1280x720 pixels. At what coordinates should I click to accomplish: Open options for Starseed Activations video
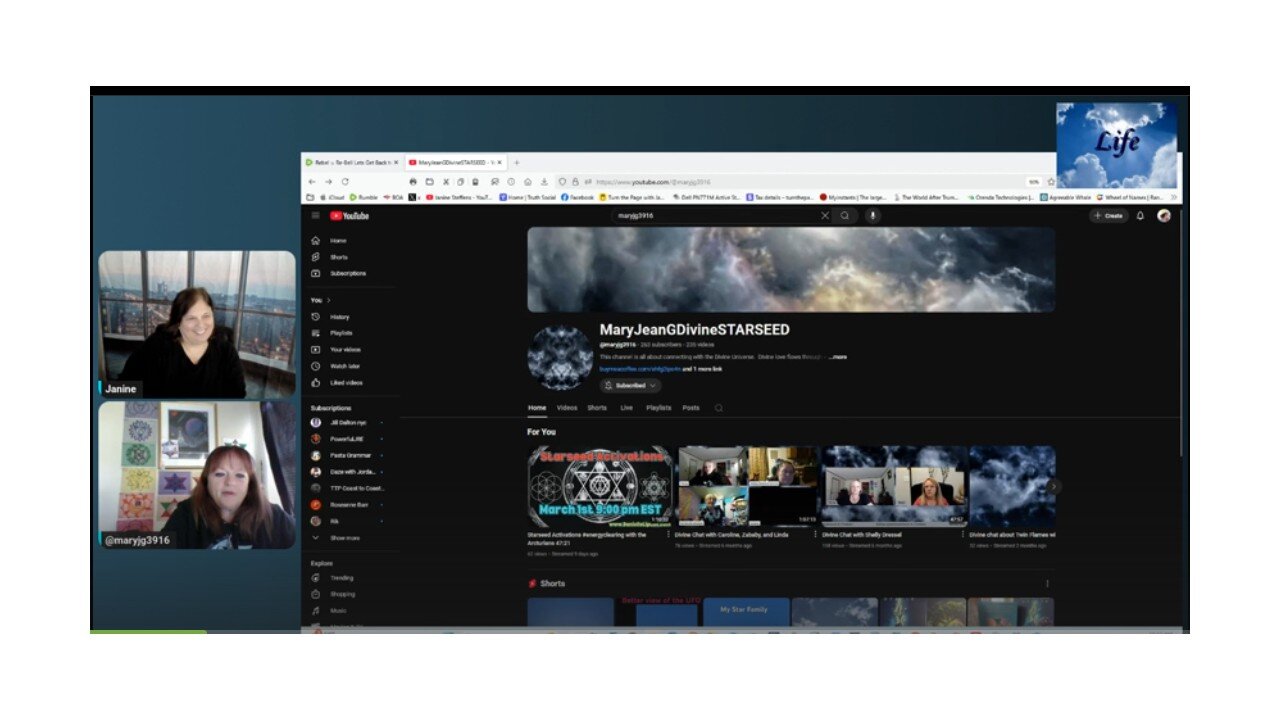click(668, 535)
